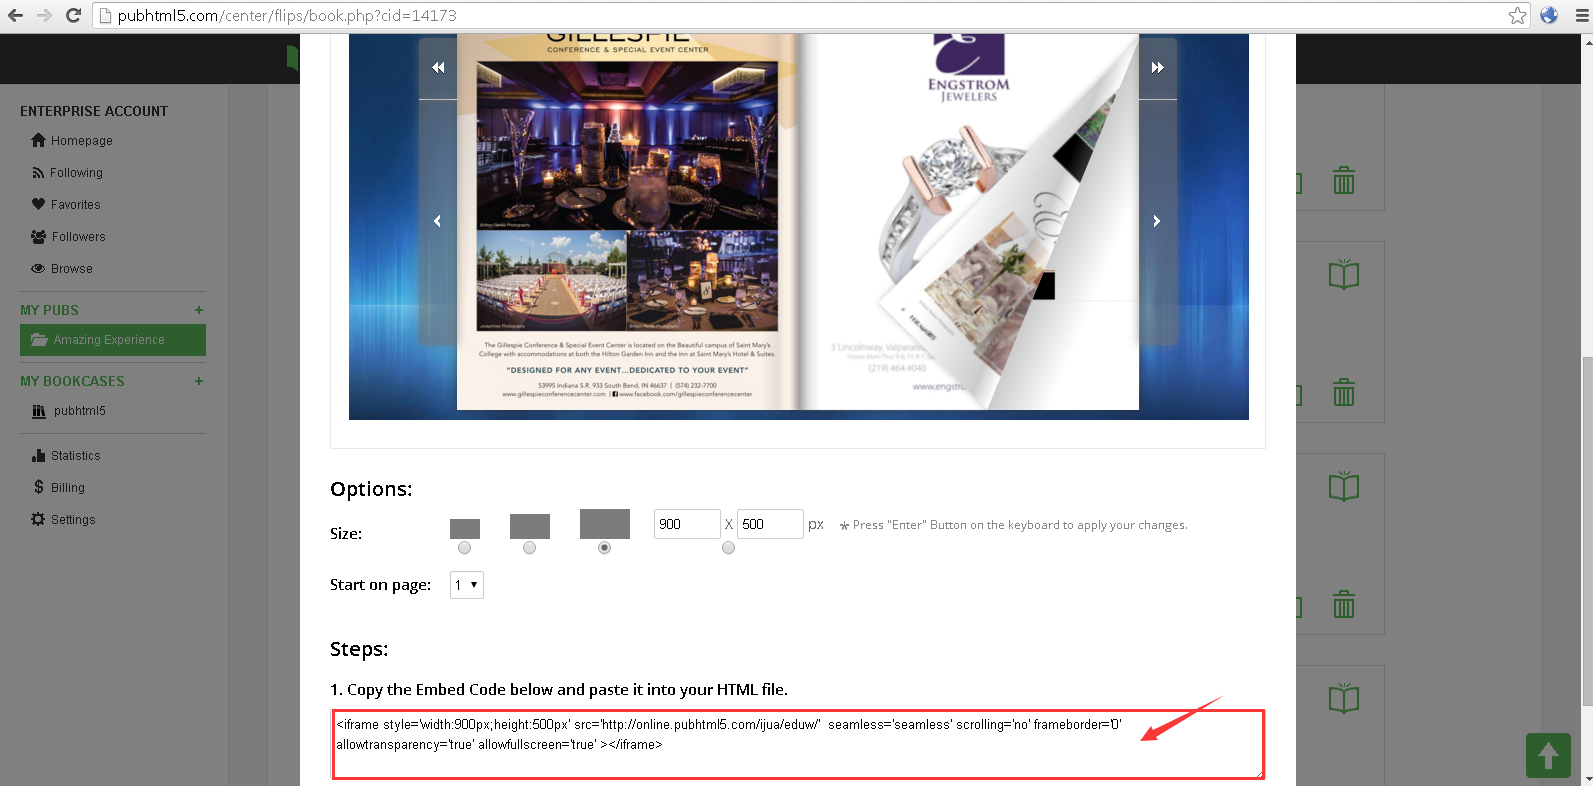Screen dimensions: 1593x786
Task: Open Browse via its eye icon
Action: click(38, 269)
